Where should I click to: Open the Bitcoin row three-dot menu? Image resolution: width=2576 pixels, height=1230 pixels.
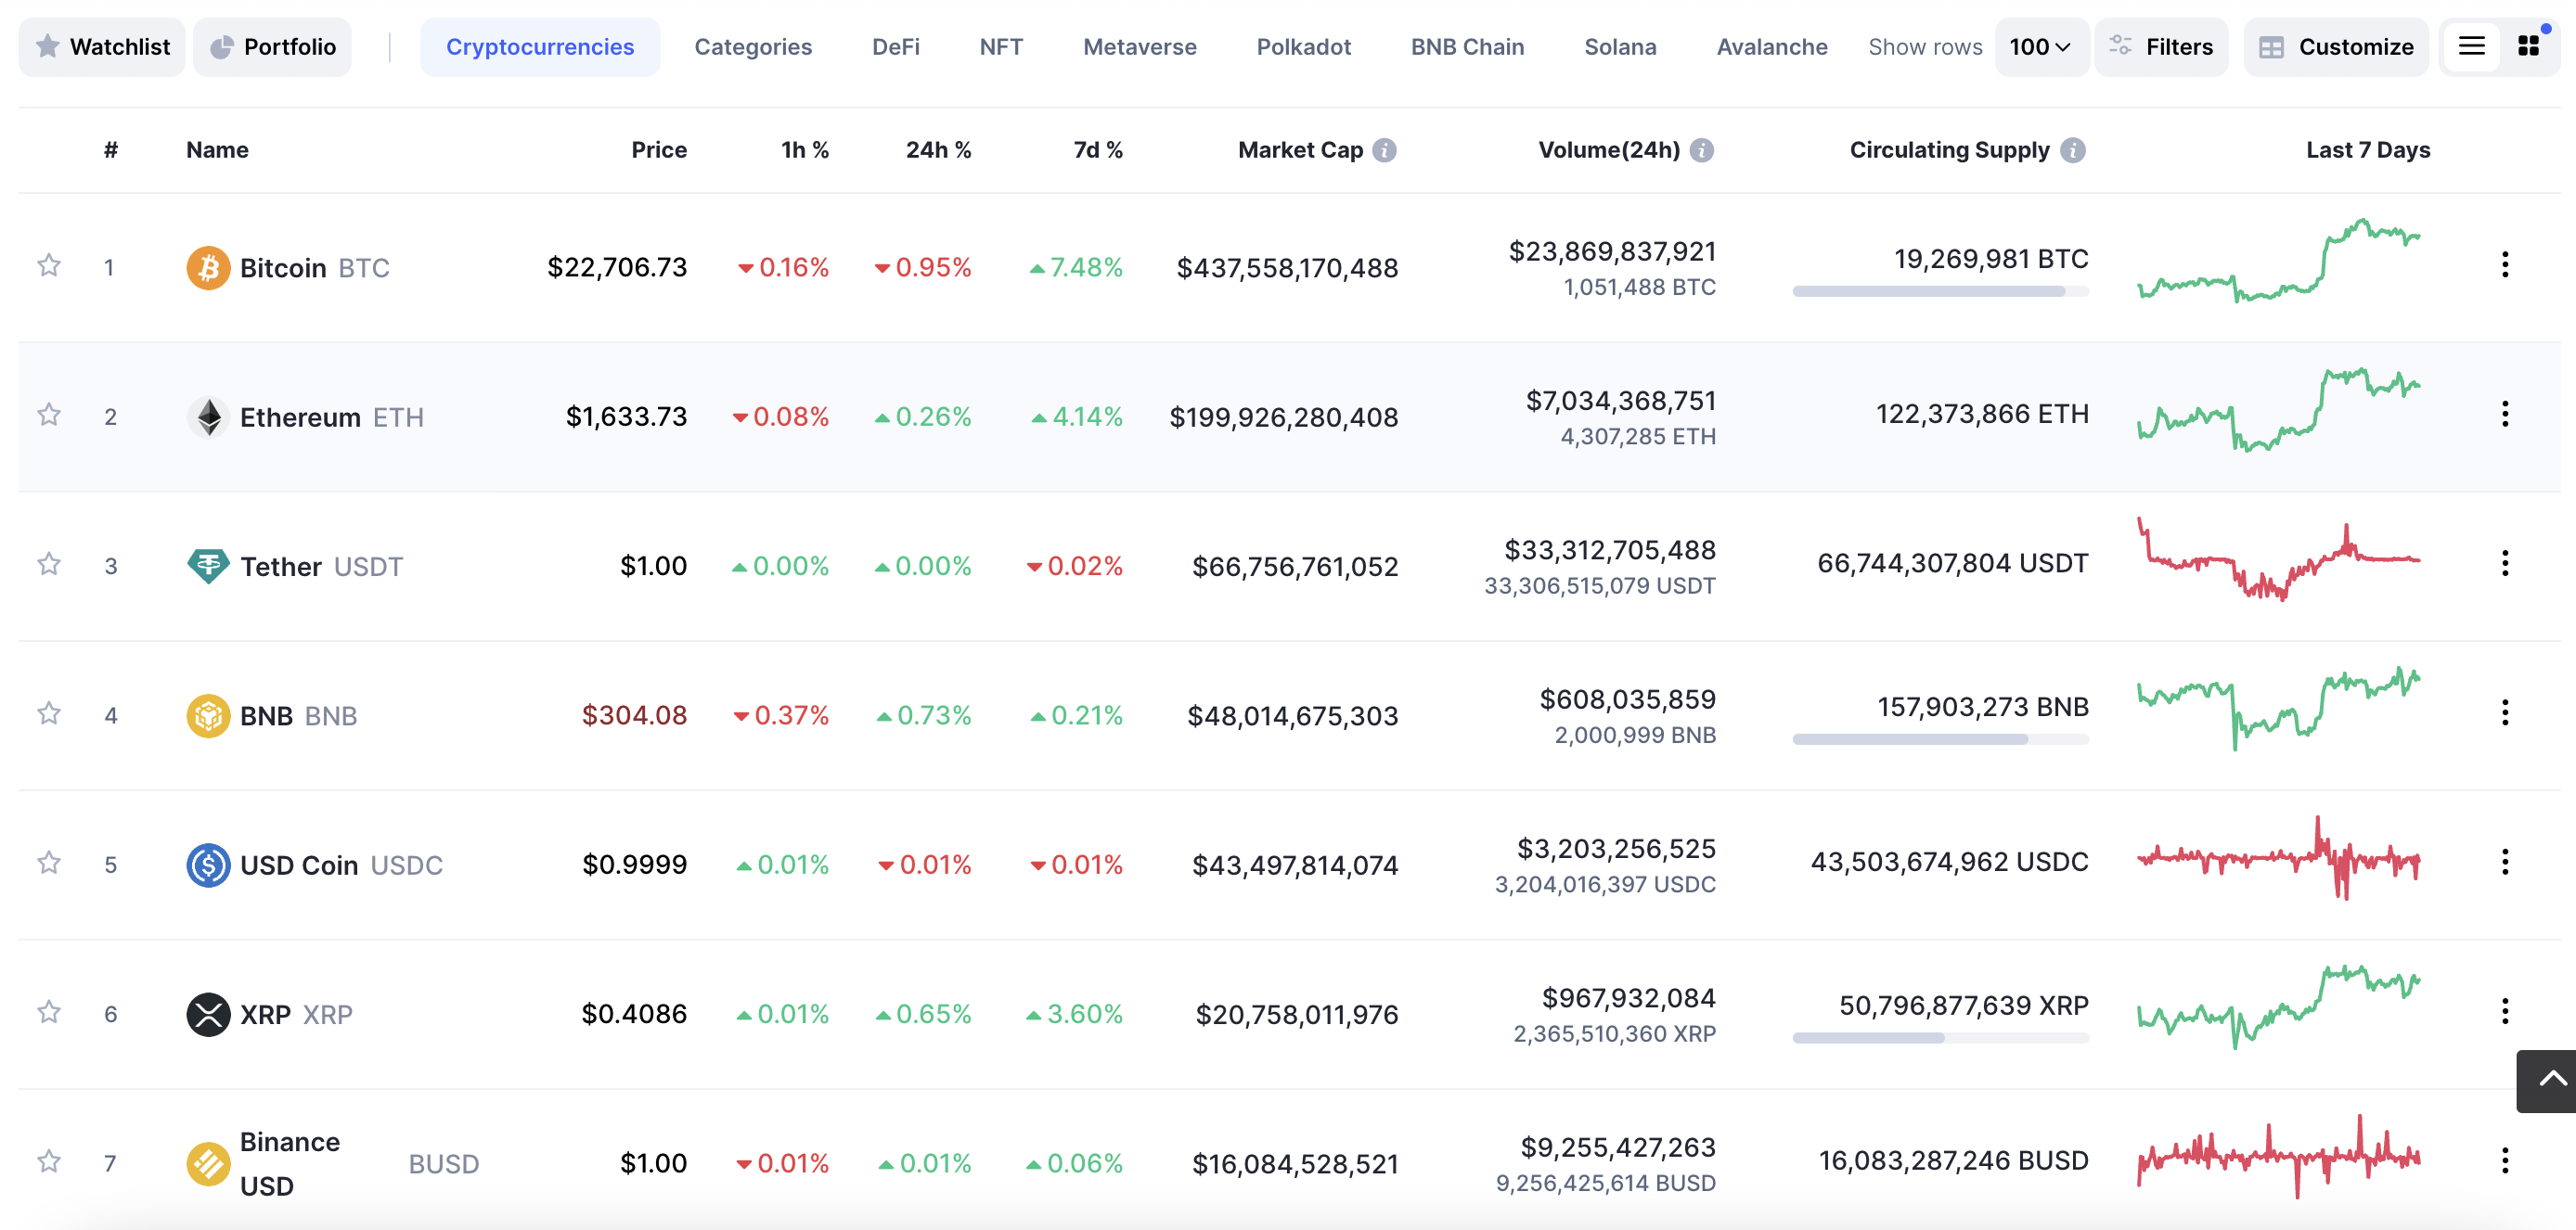pyautogui.click(x=2505, y=265)
